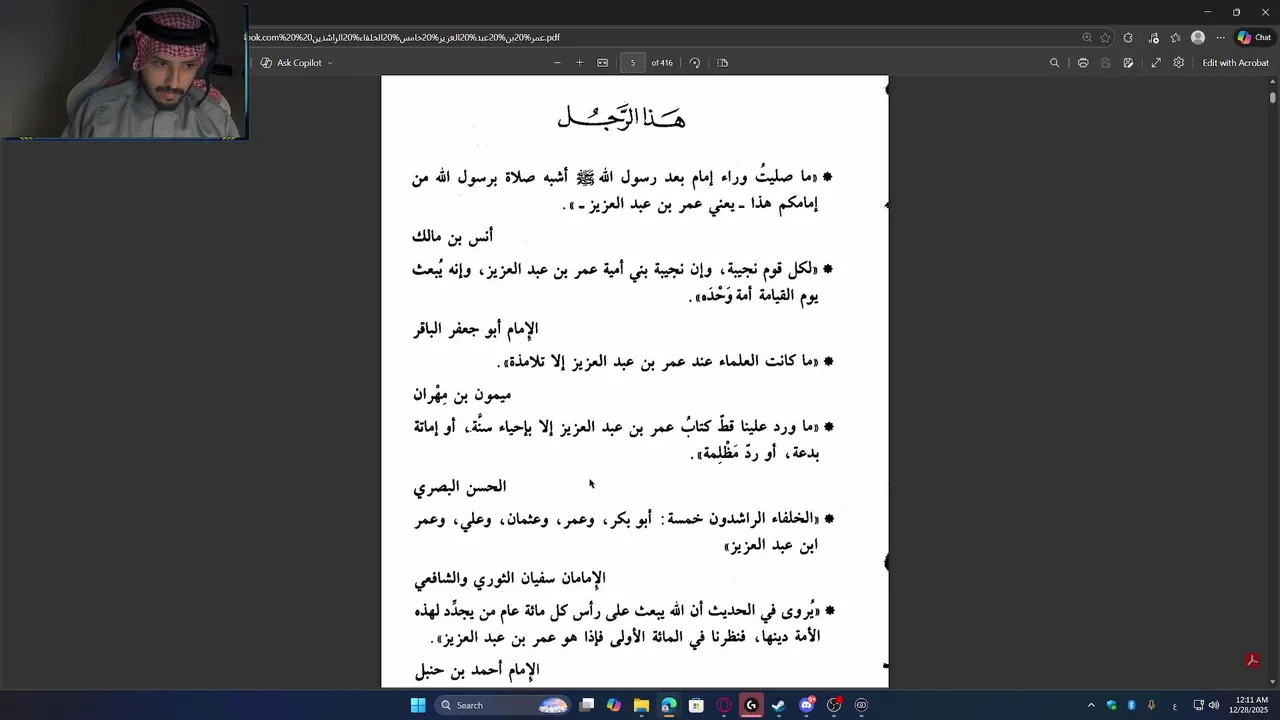
Task: Open PDF viewer settings gear
Action: pos(1179,63)
